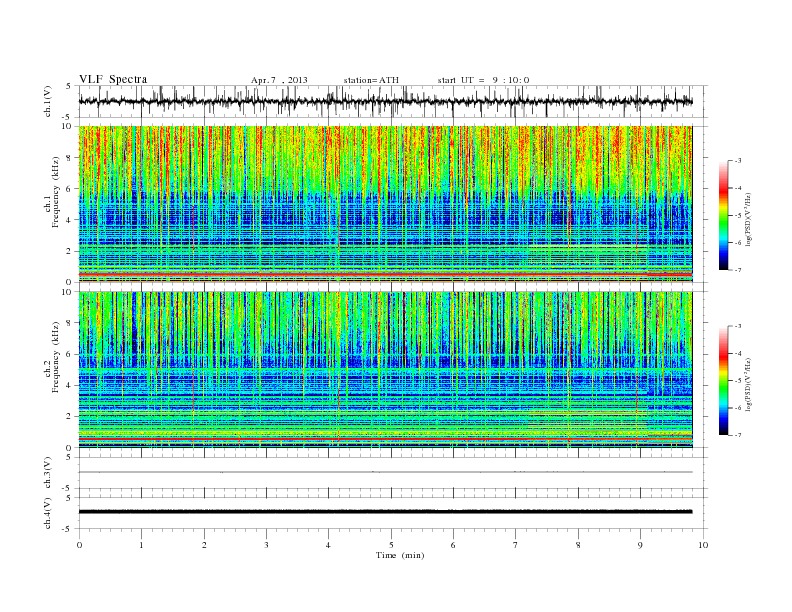Click the 'station=ATH' label
The width and height of the screenshot is (792, 612).
click(371, 80)
